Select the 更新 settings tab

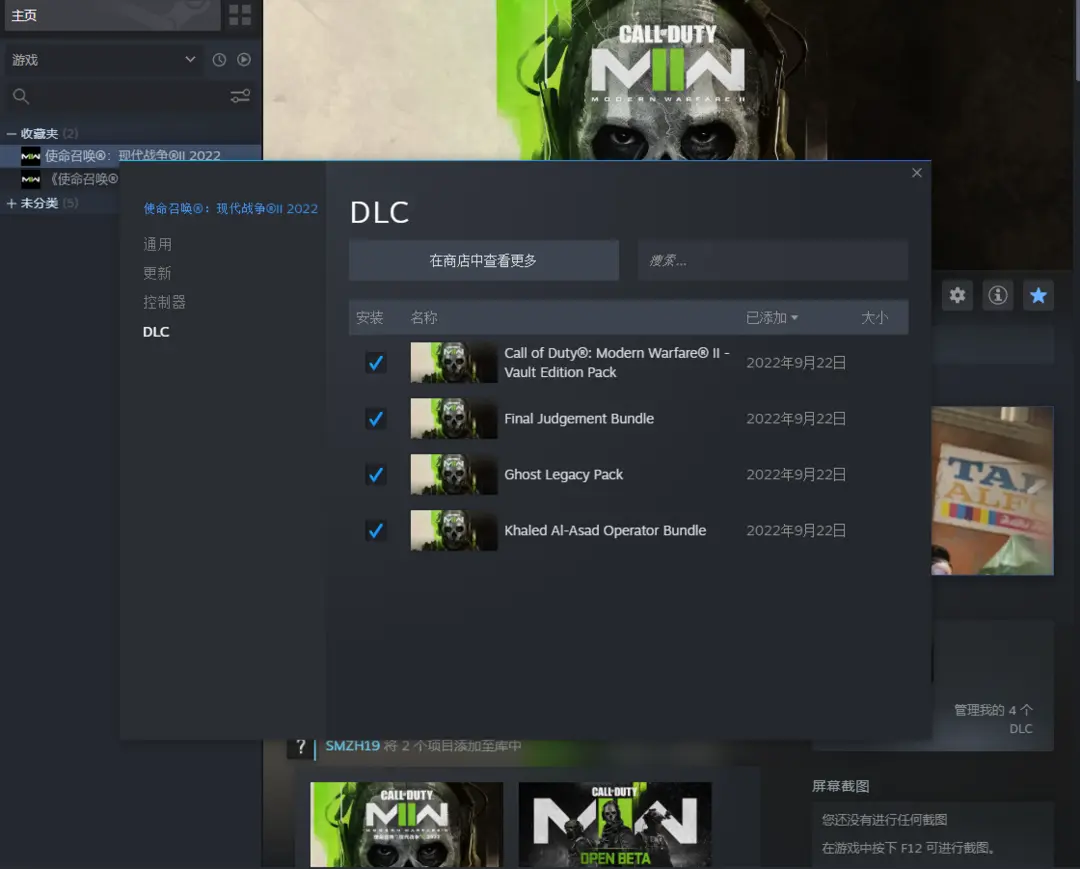[x=157, y=273]
